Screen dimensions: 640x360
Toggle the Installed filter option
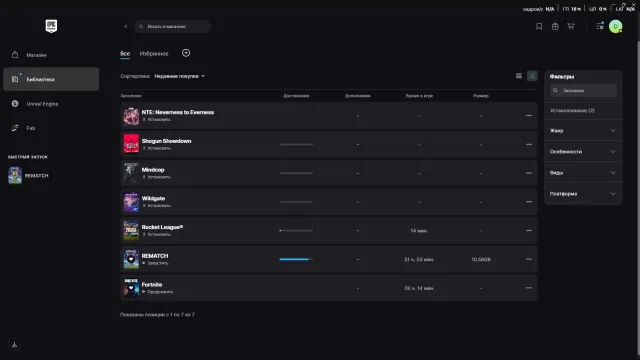pos(572,111)
